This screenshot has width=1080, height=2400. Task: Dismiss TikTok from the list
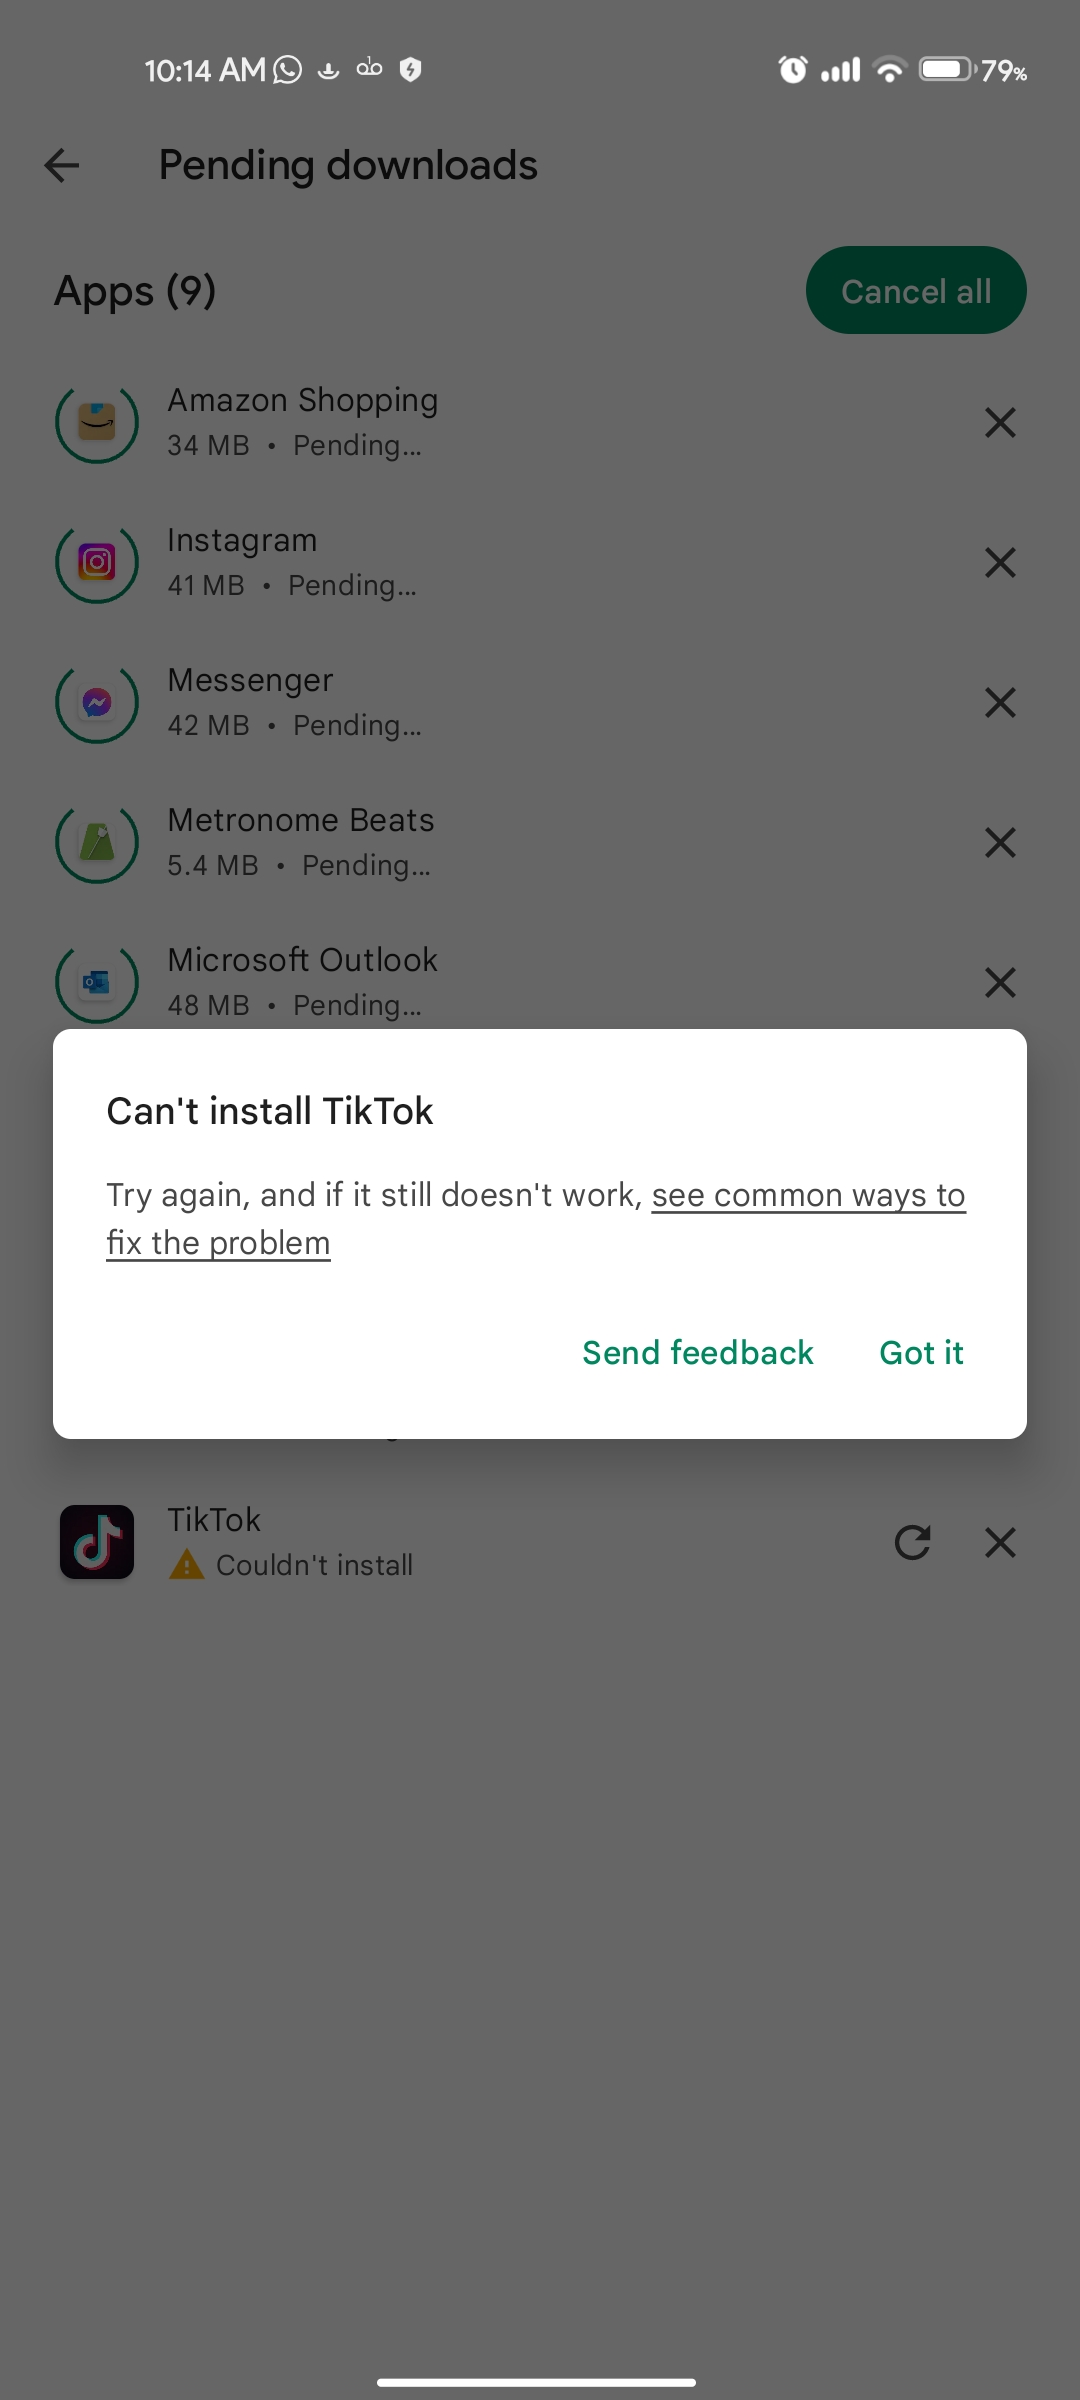click(x=1000, y=1542)
